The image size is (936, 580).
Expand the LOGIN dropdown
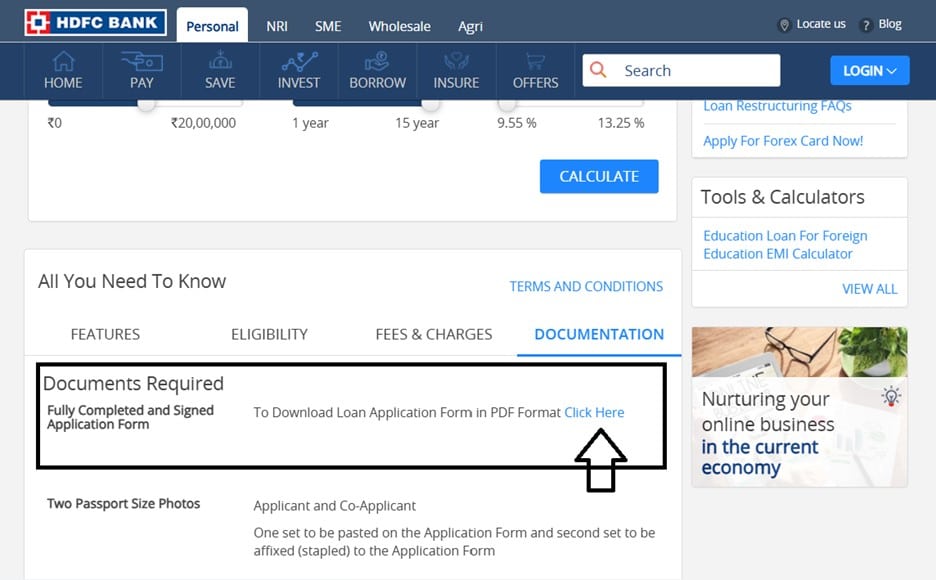pos(869,70)
